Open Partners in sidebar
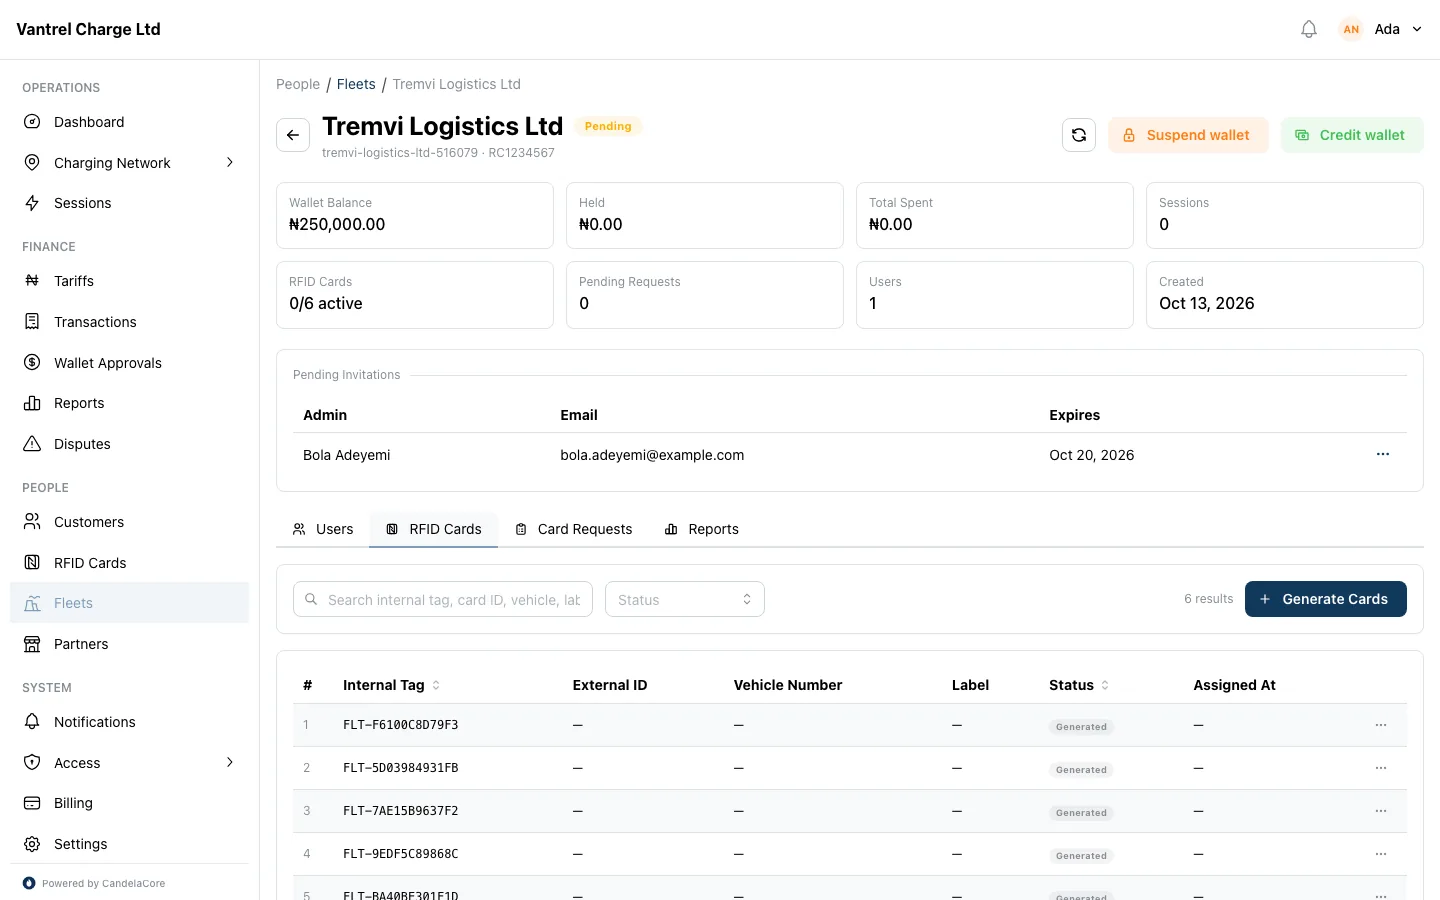1440x900 pixels. [x=130, y=644]
